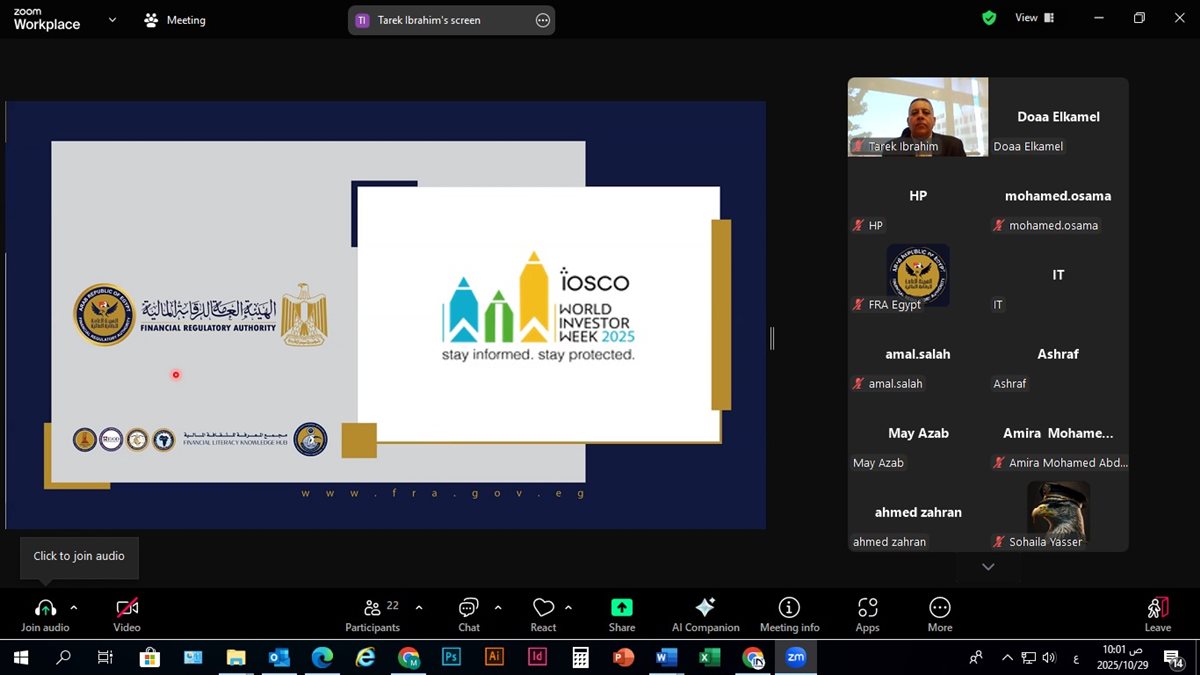Expand the Participants options caret
The width and height of the screenshot is (1200, 675).
pyautogui.click(x=418, y=607)
